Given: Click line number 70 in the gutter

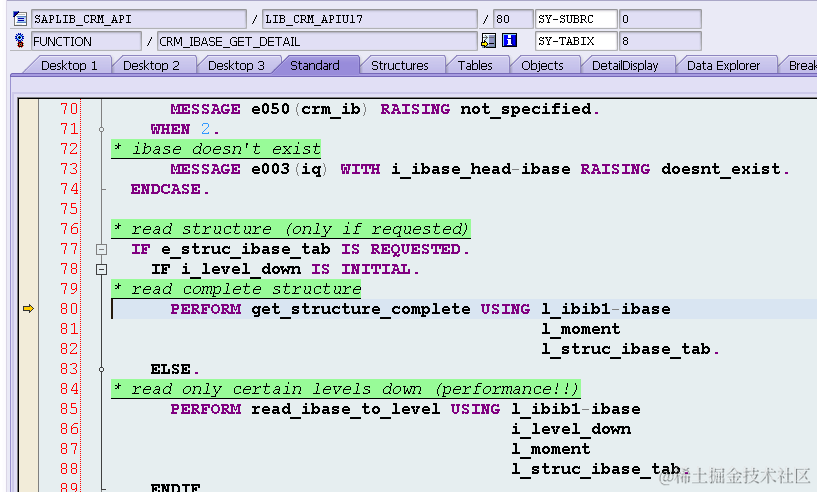Looking at the screenshot, I should pyautogui.click(x=69, y=109).
